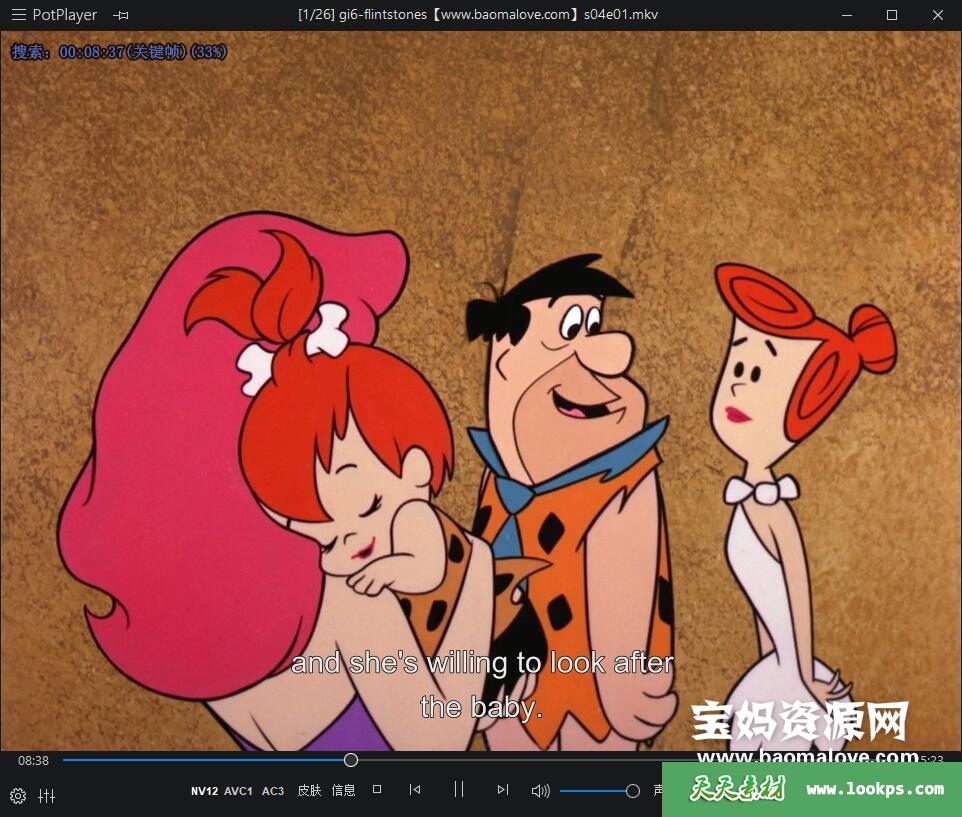Click the AC3 audio codec label
Viewport: 962px width, 817px height.
273,791
